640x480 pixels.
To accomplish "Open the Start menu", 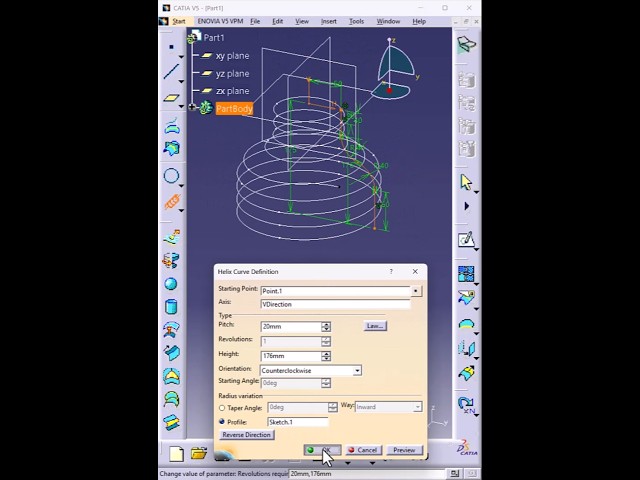I will (178, 21).
